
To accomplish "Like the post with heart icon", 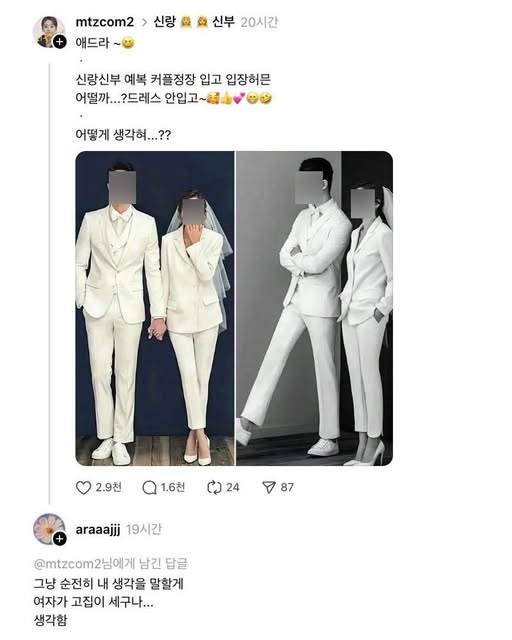I will (84, 488).
